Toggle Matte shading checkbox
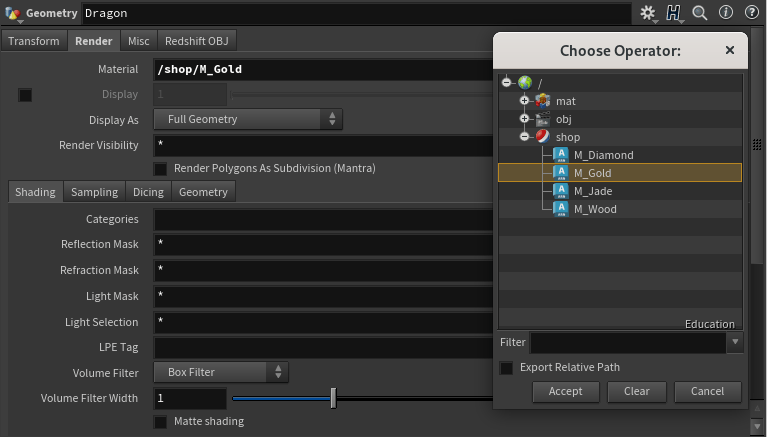The width and height of the screenshot is (768, 437). pyautogui.click(x=160, y=422)
